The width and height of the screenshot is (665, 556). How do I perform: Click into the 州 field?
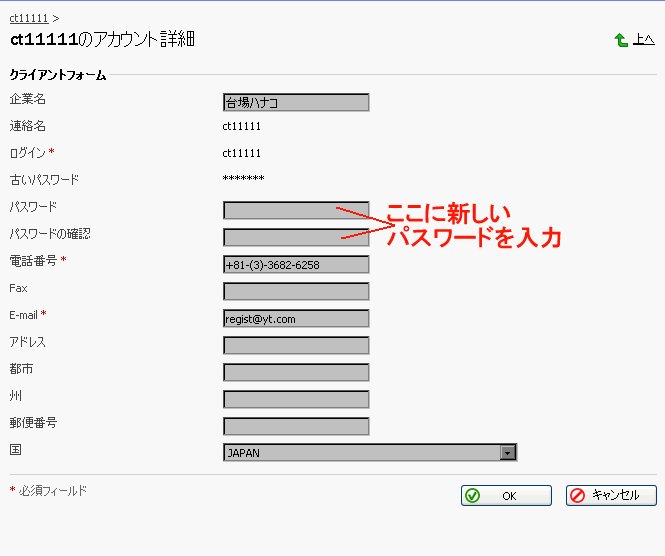(x=296, y=399)
